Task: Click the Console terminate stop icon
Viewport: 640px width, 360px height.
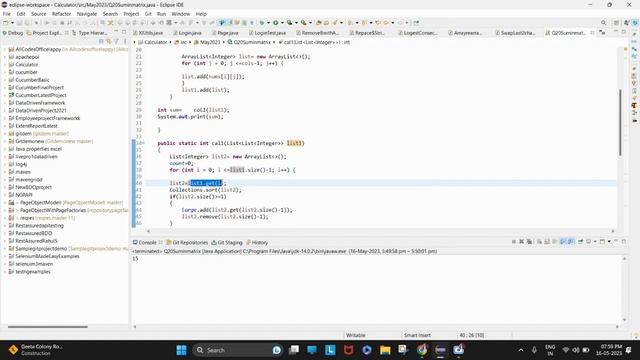Action: click(514, 242)
